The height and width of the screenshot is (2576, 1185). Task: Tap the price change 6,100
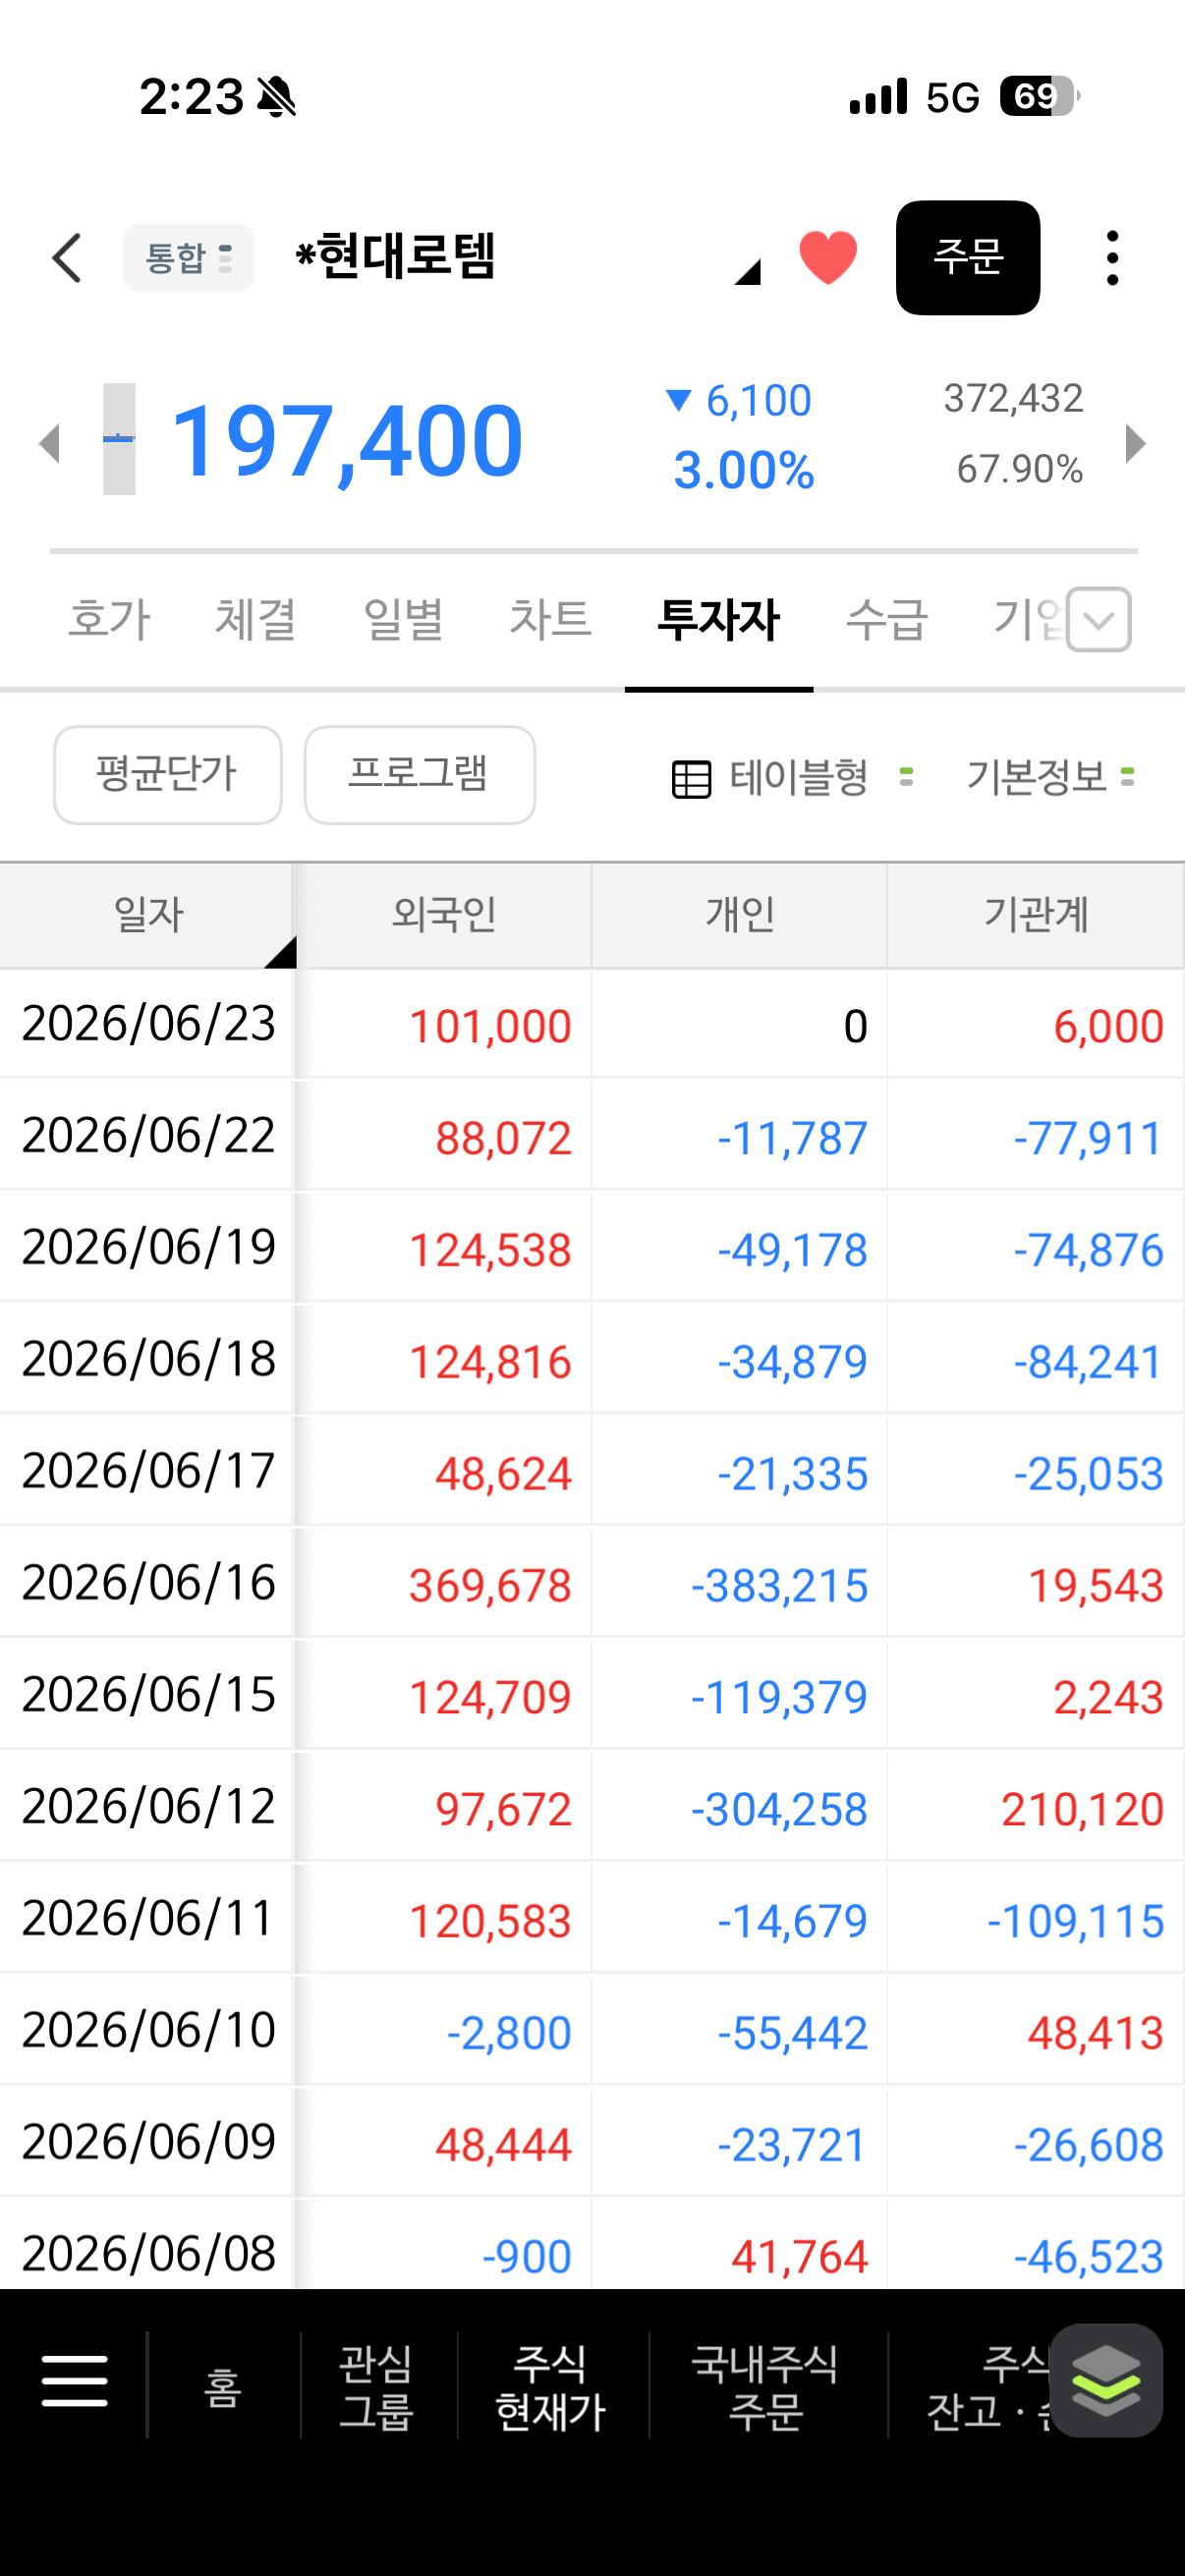739,401
